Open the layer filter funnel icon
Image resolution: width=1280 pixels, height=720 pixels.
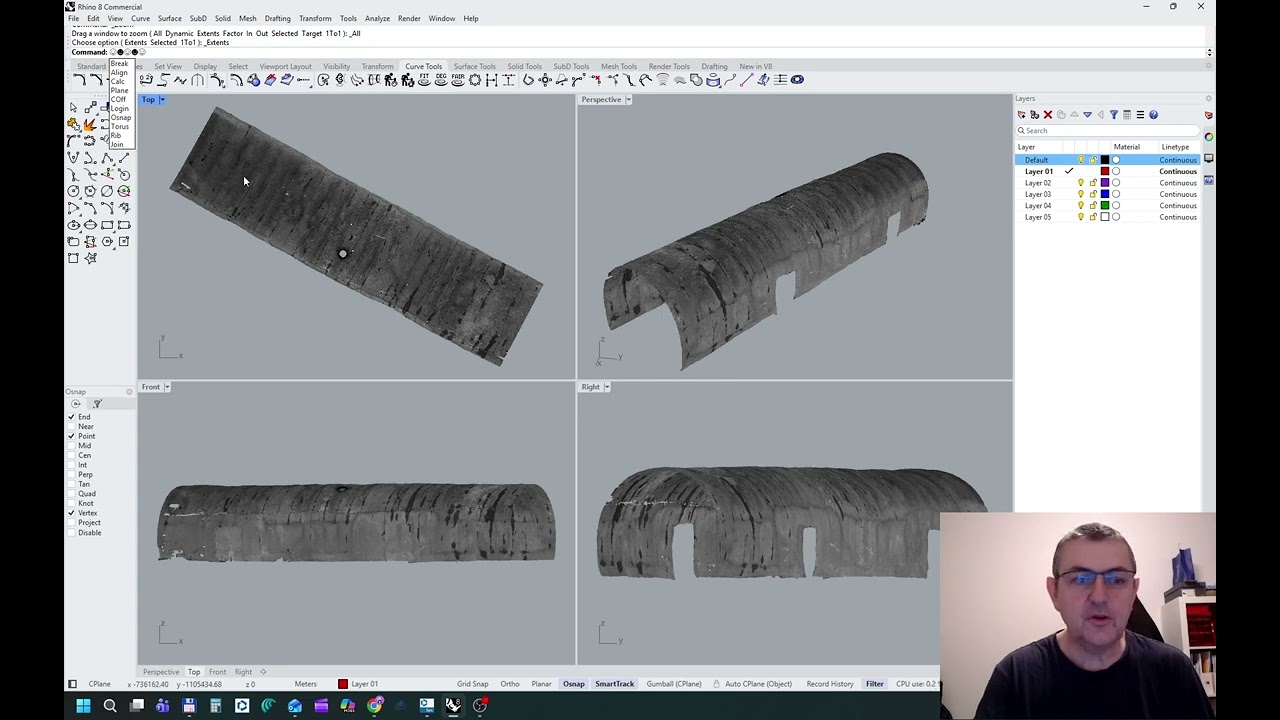tap(1114, 115)
